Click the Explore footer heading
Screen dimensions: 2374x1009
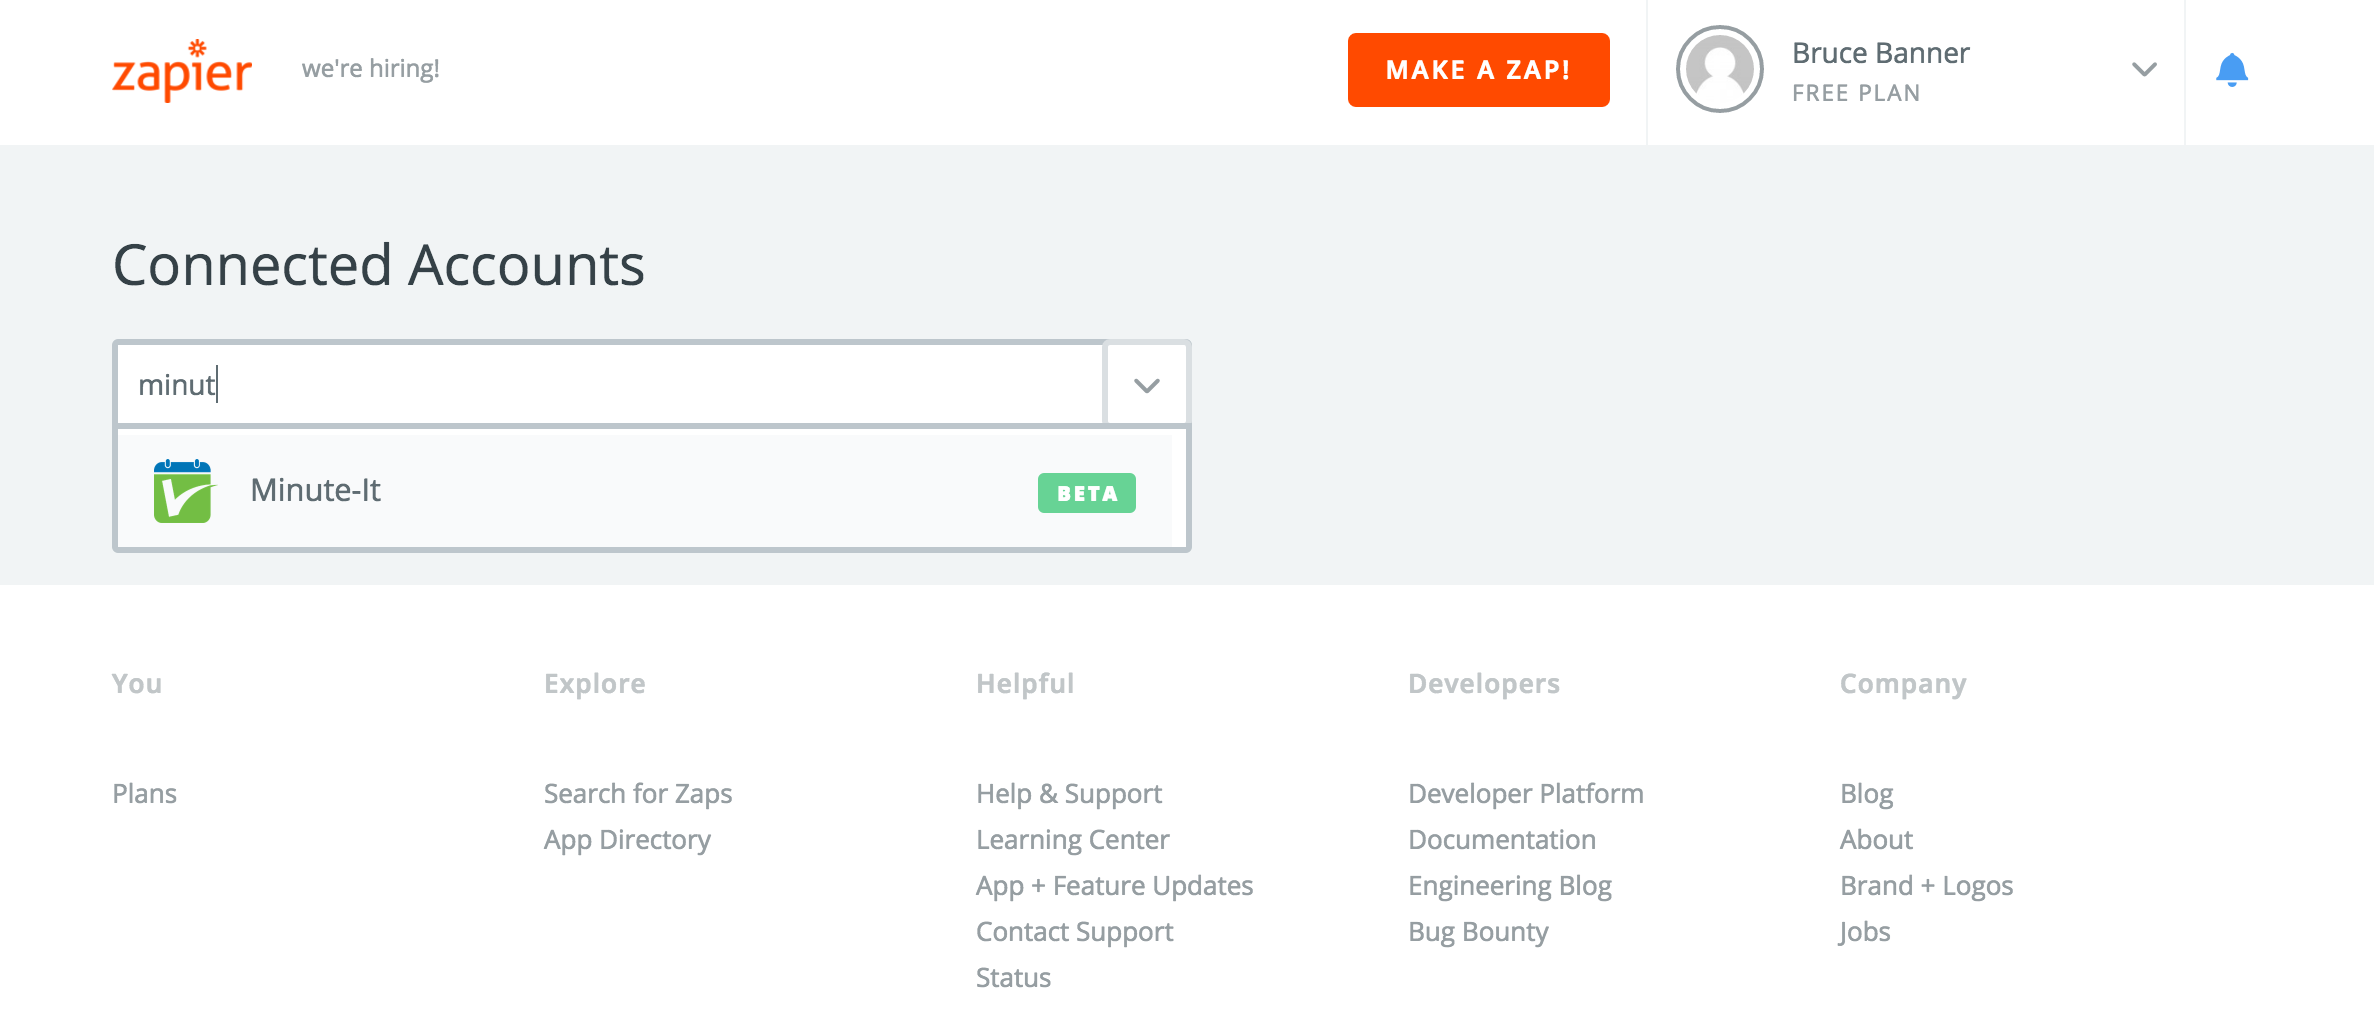point(594,684)
